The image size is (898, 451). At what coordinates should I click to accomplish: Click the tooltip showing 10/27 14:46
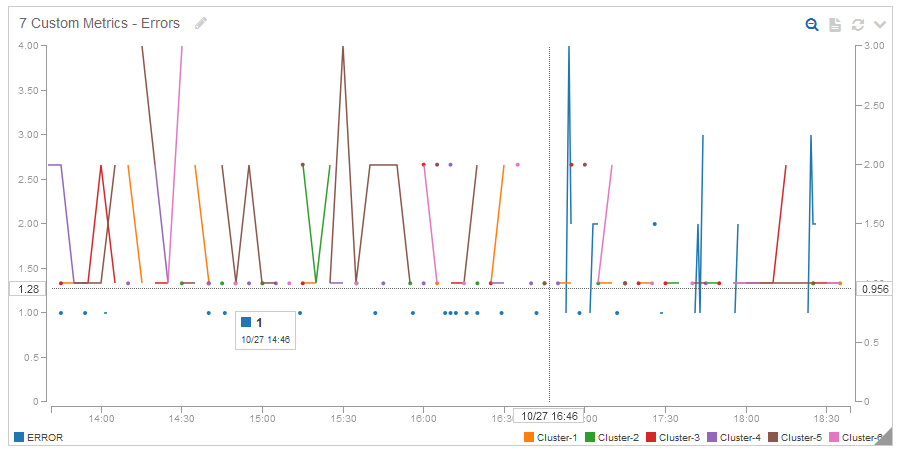(x=266, y=331)
